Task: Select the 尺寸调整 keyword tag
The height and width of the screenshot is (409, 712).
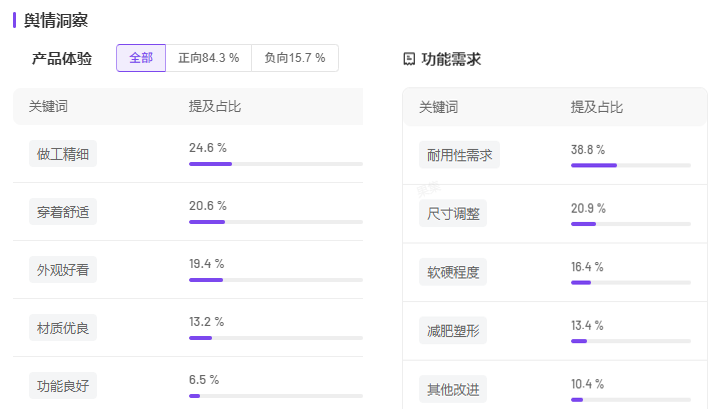Action: pos(453,213)
